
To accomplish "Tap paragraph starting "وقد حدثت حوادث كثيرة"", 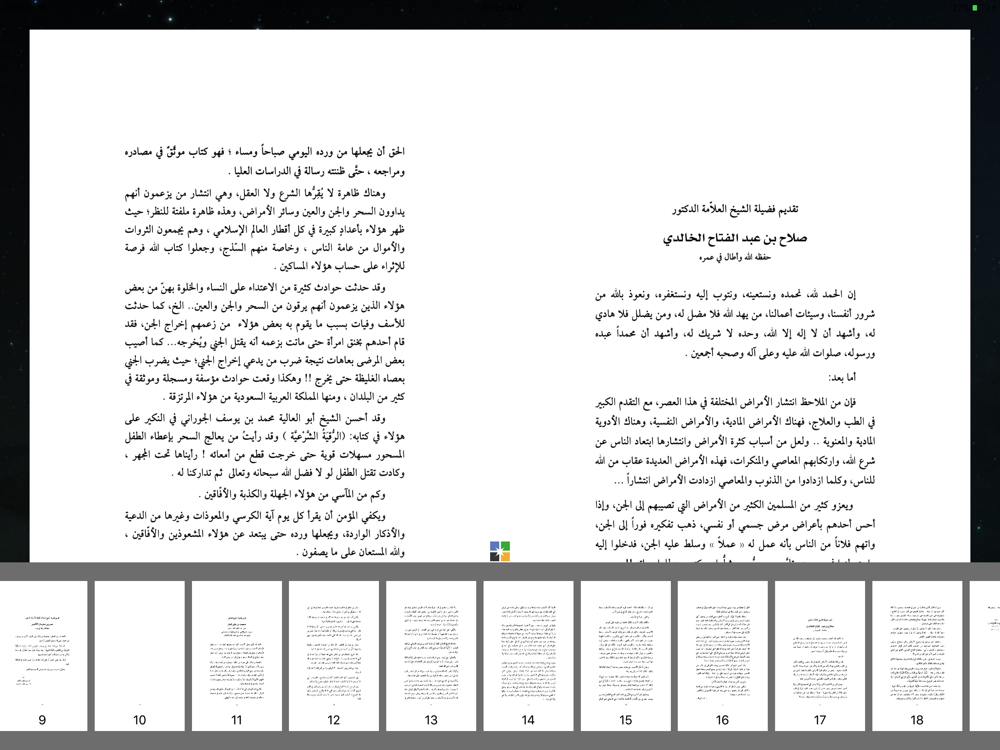I will (x=265, y=342).
